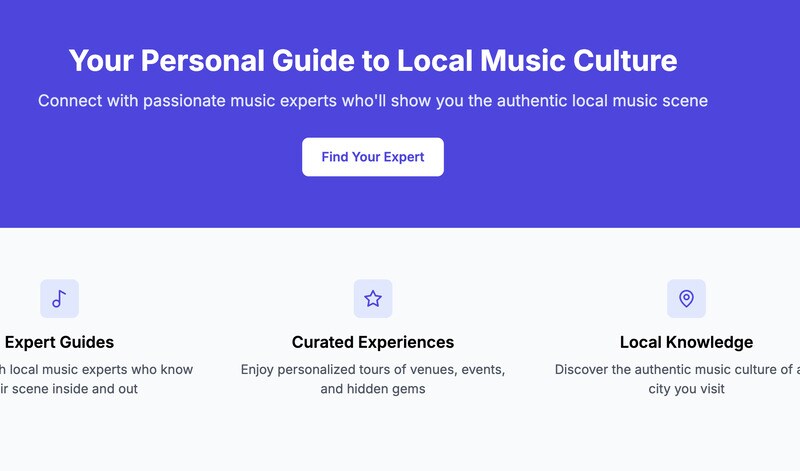Click the "city you visit" text line
The width and height of the screenshot is (800, 471).
[686, 389]
